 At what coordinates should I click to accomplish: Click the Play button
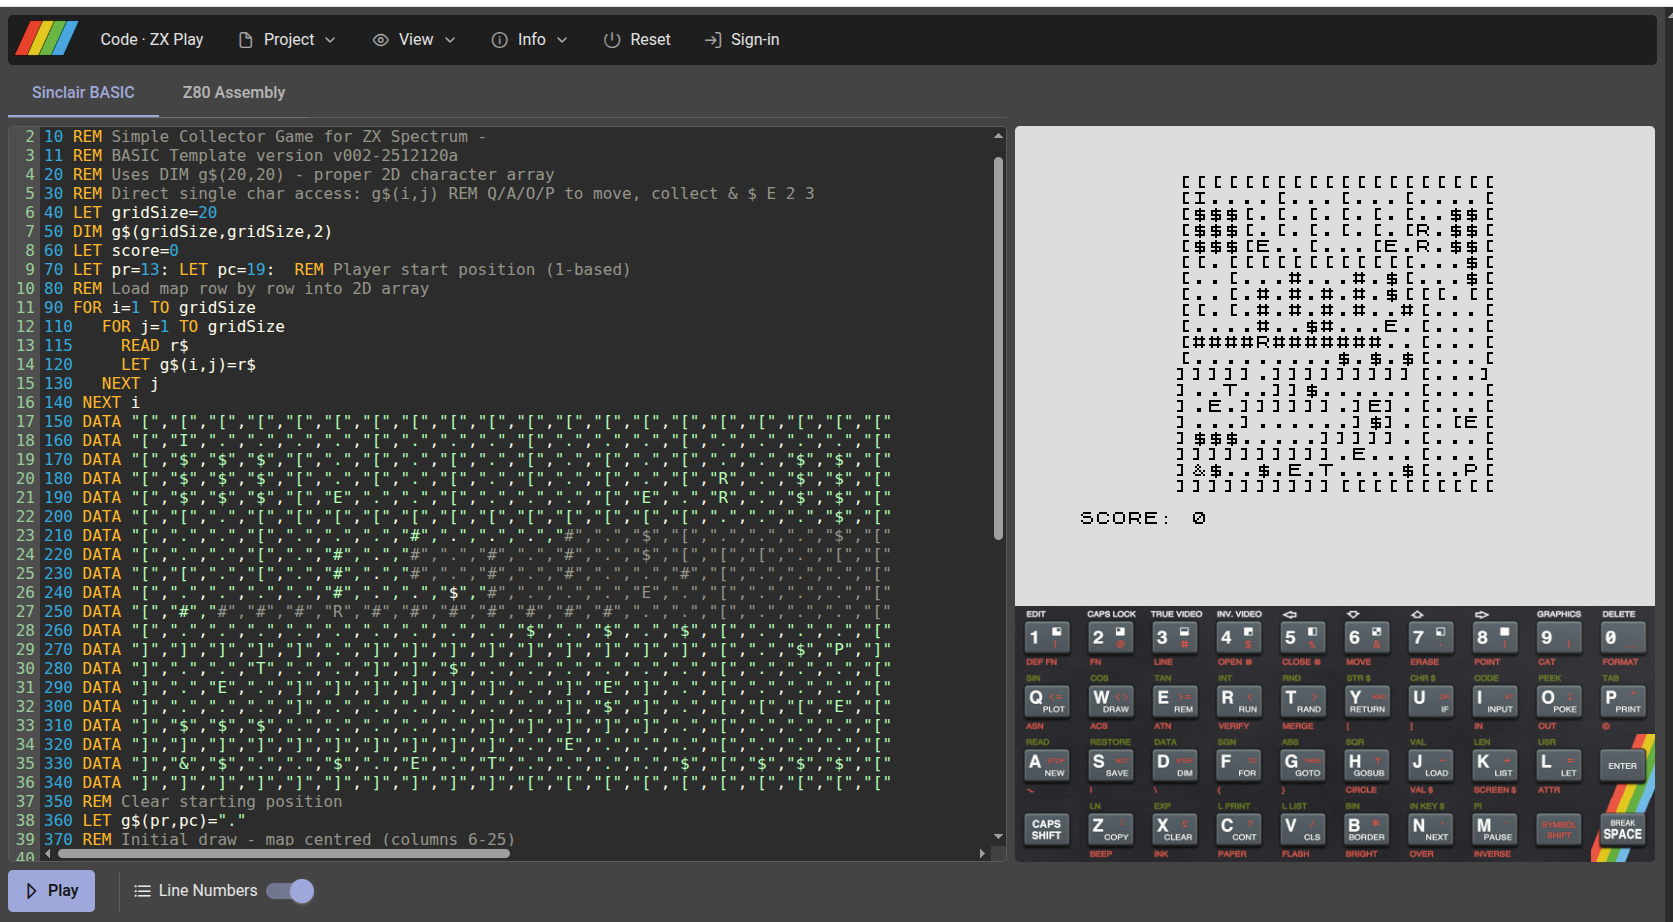(x=52, y=891)
